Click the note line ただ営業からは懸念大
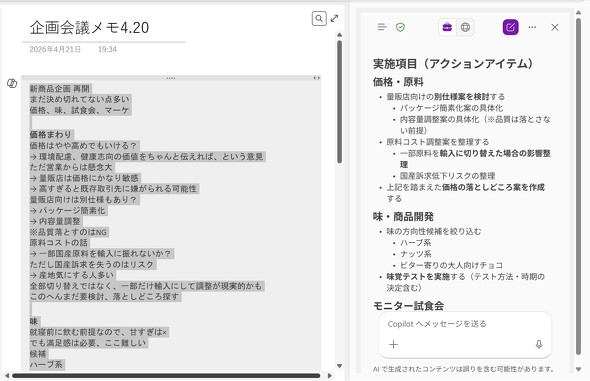This screenshot has height=381, width=590. (x=71, y=167)
